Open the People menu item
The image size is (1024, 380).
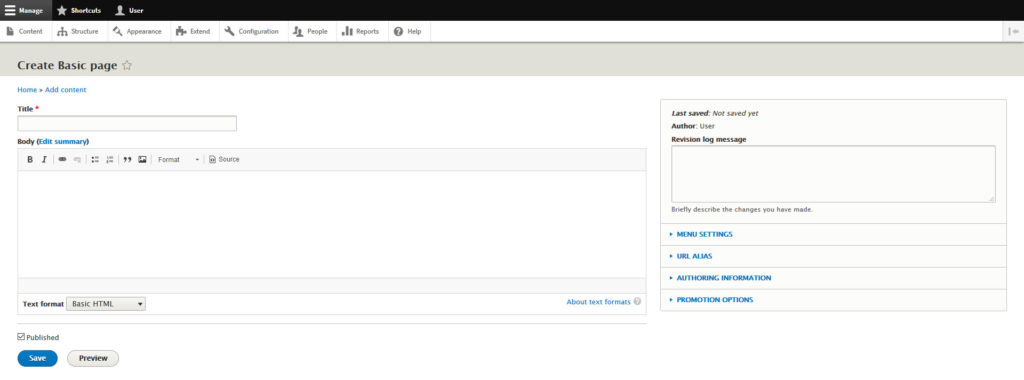click(x=311, y=31)
